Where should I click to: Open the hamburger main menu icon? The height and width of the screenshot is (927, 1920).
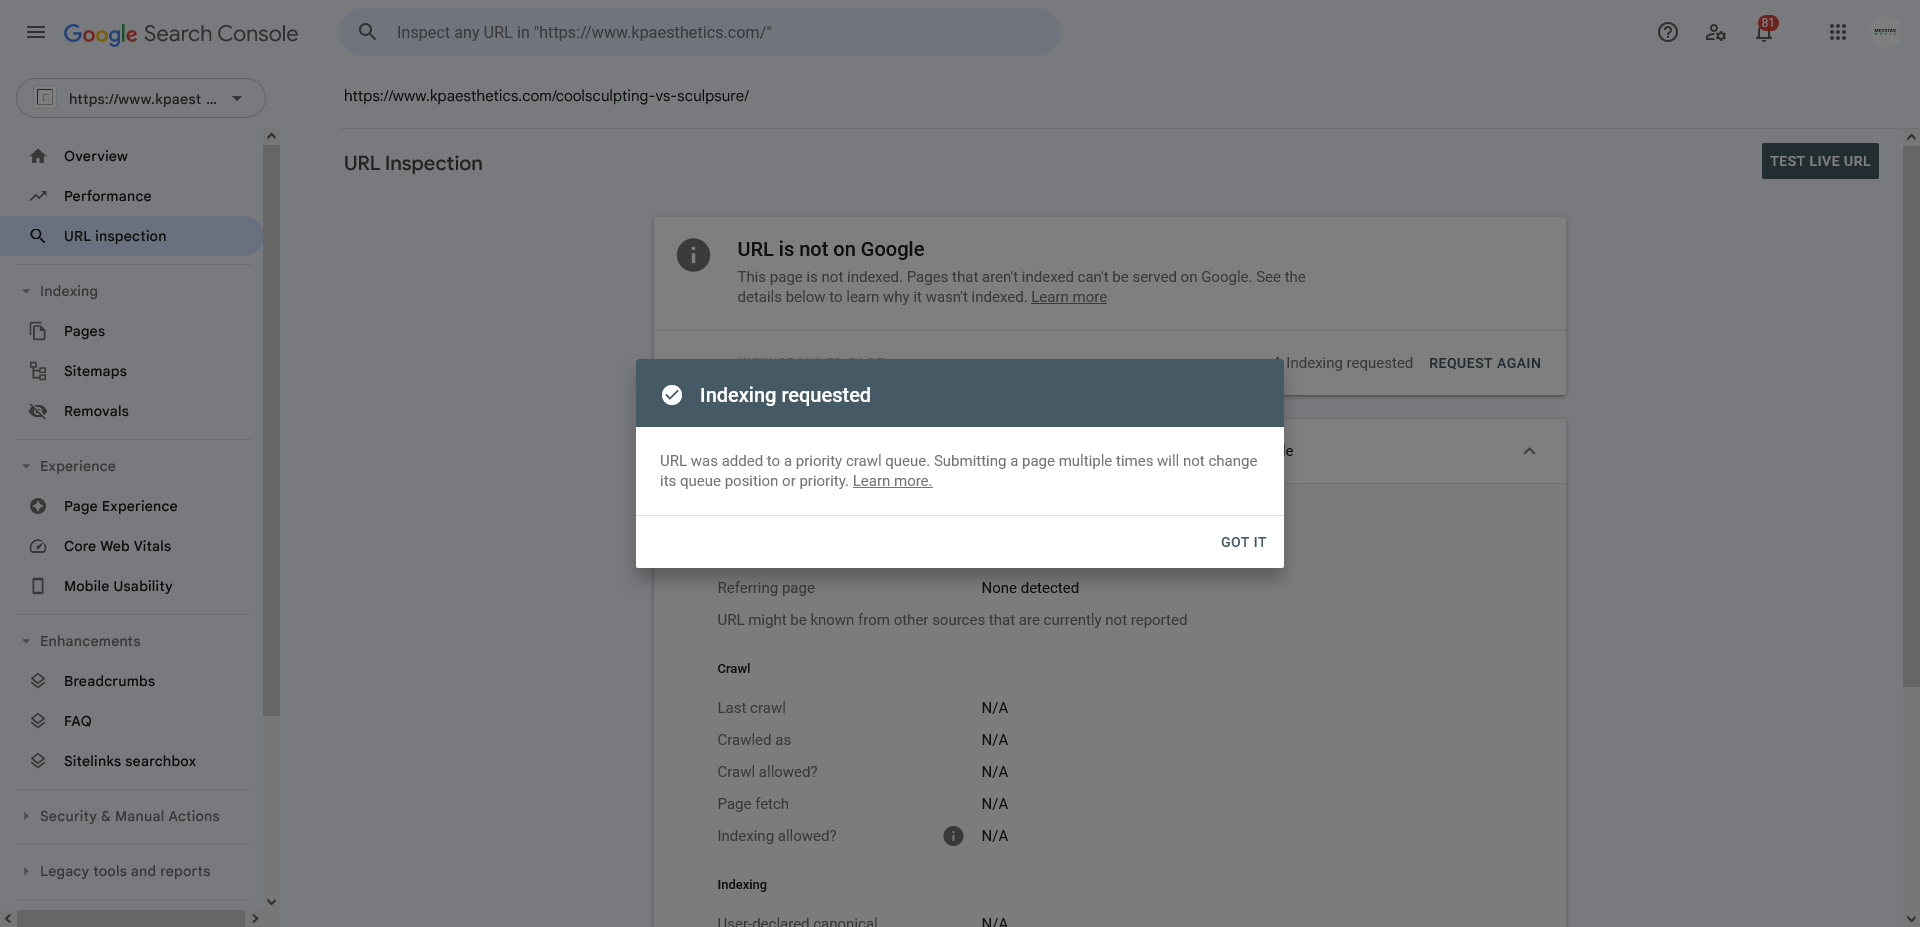[x=36, y=32]
